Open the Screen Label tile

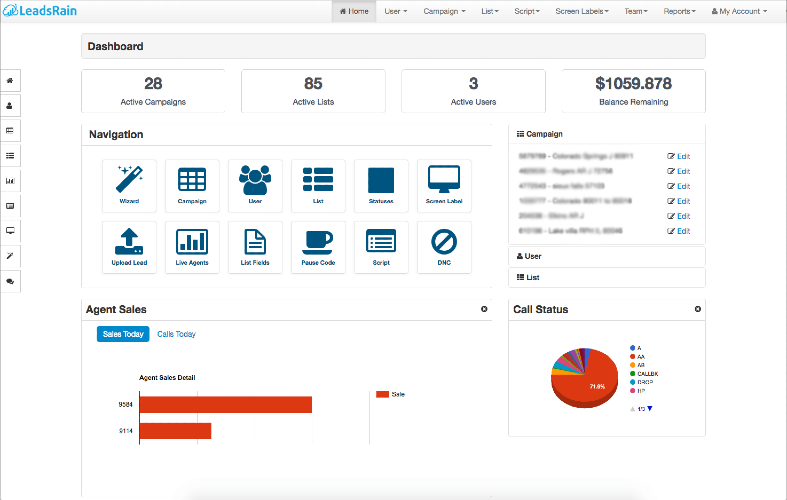444,186
